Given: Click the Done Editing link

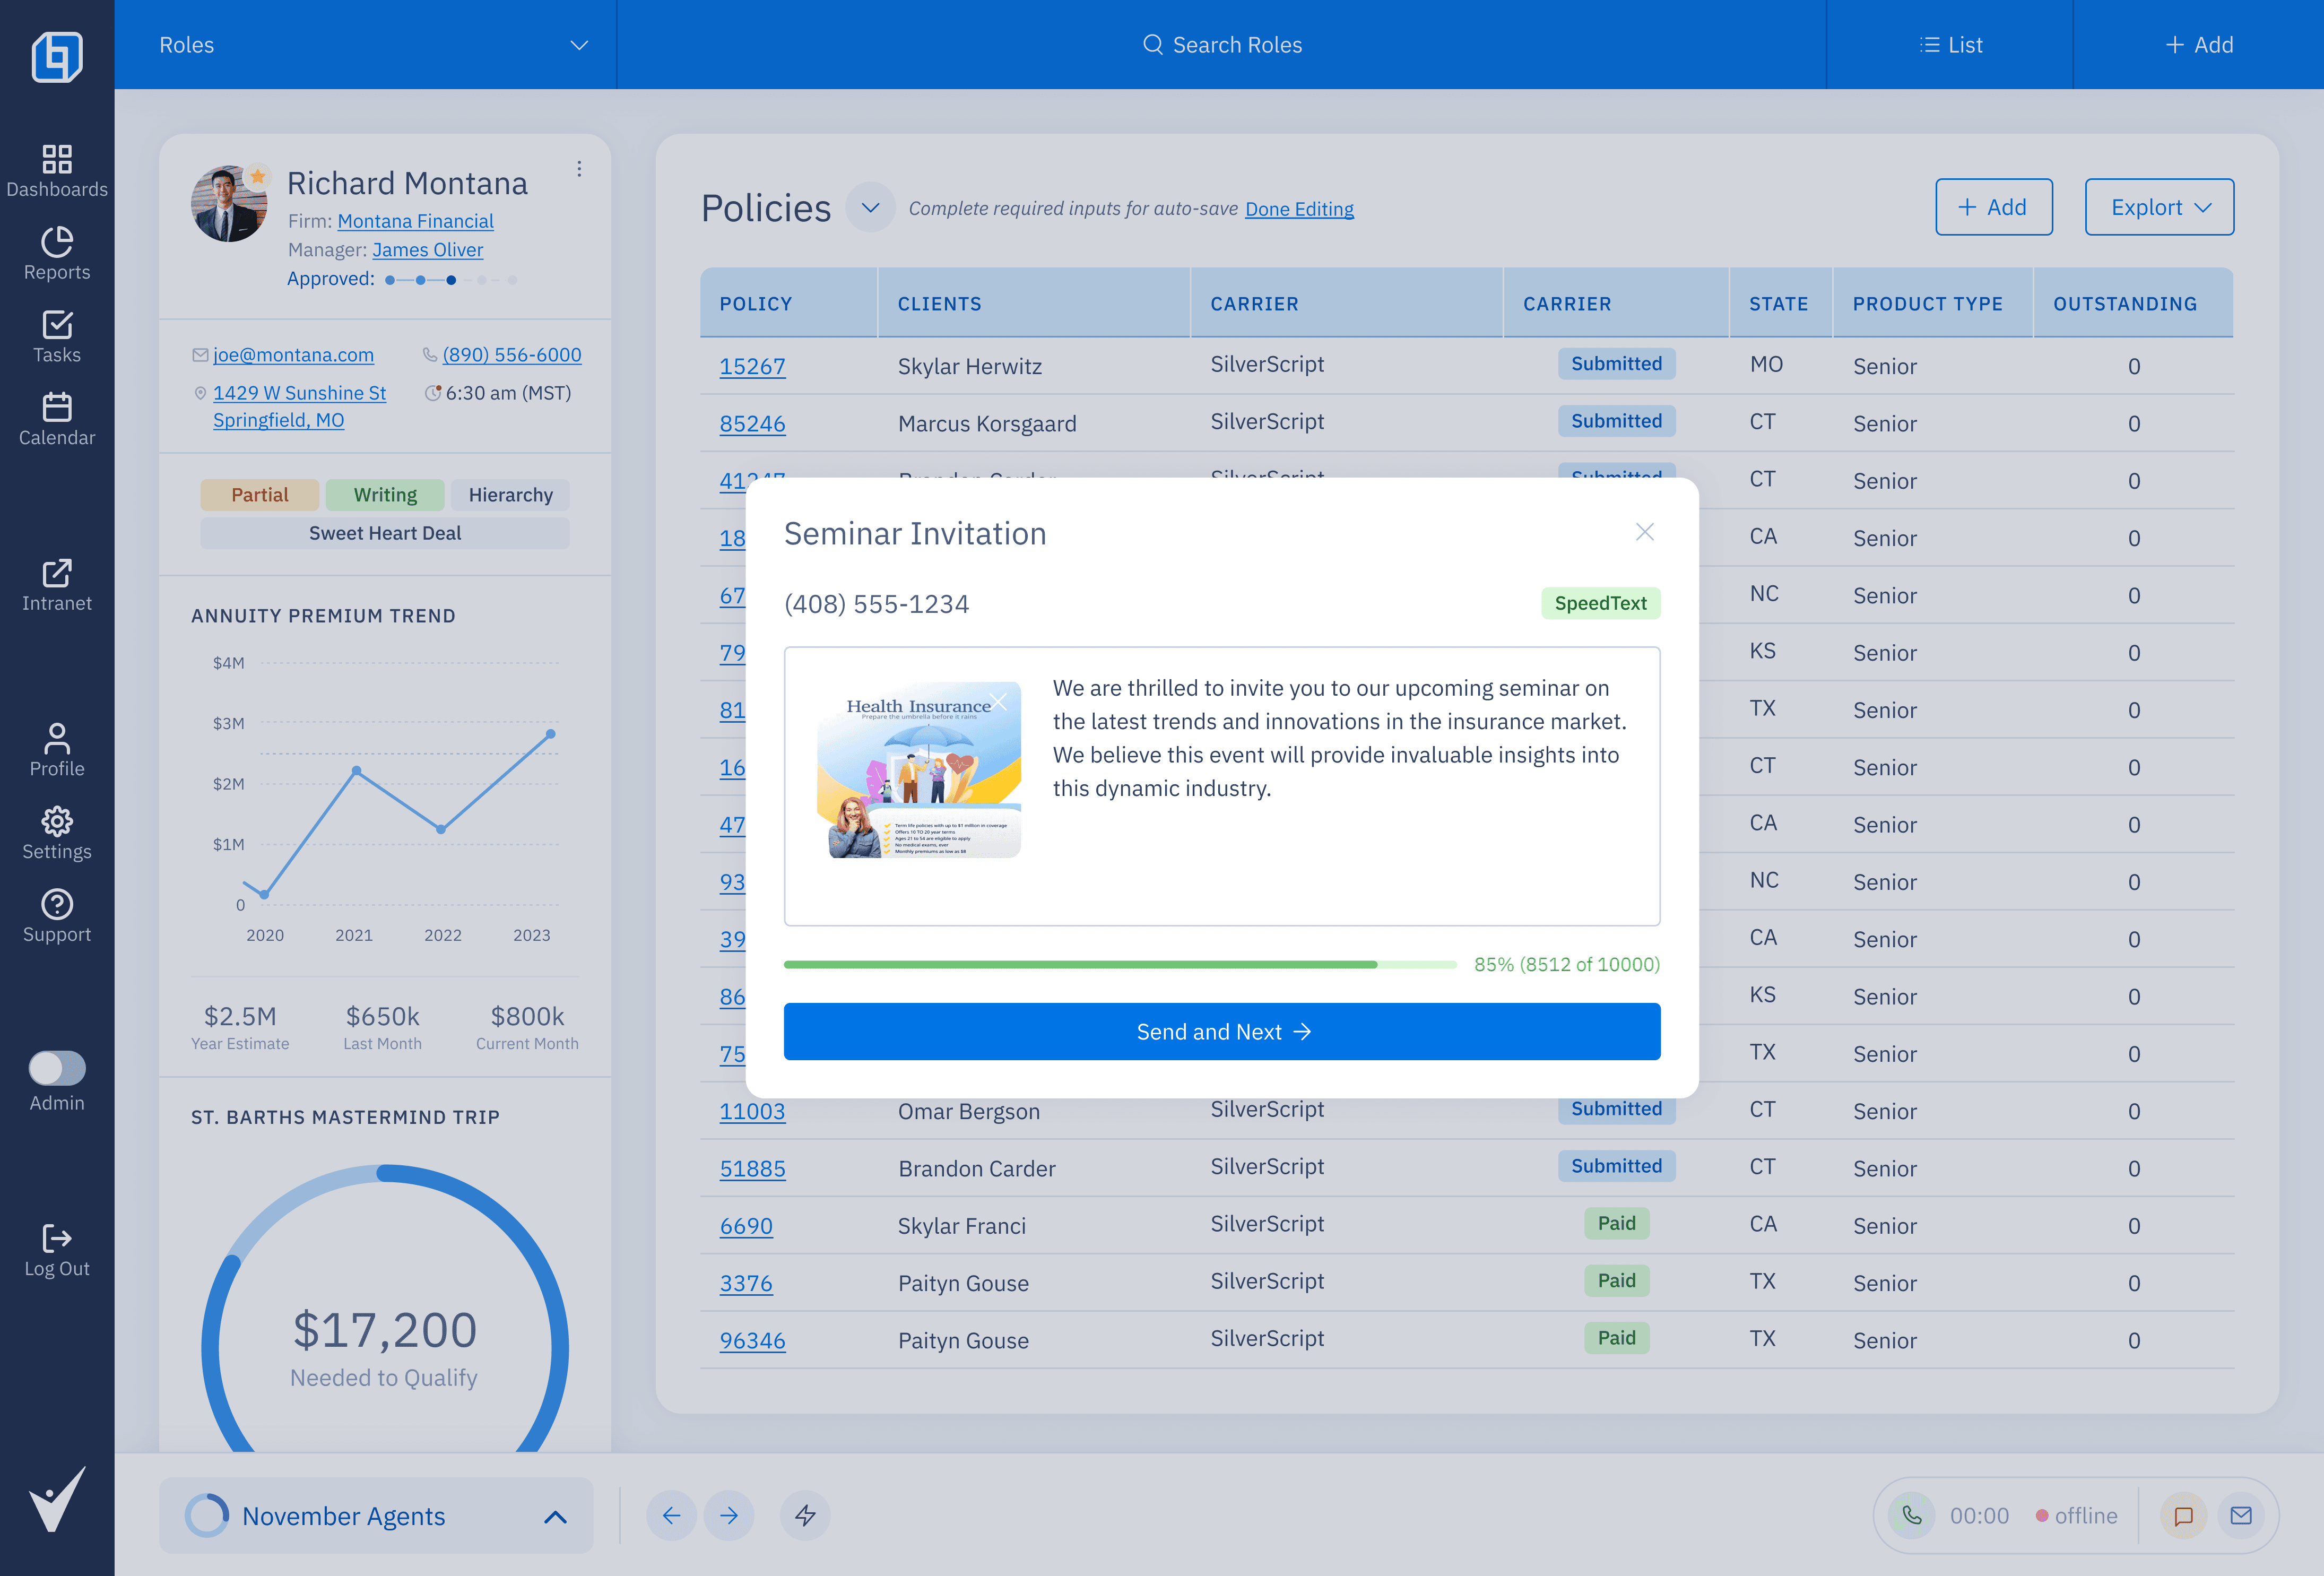Looking at the screenshot, I should pos(1298,209).
